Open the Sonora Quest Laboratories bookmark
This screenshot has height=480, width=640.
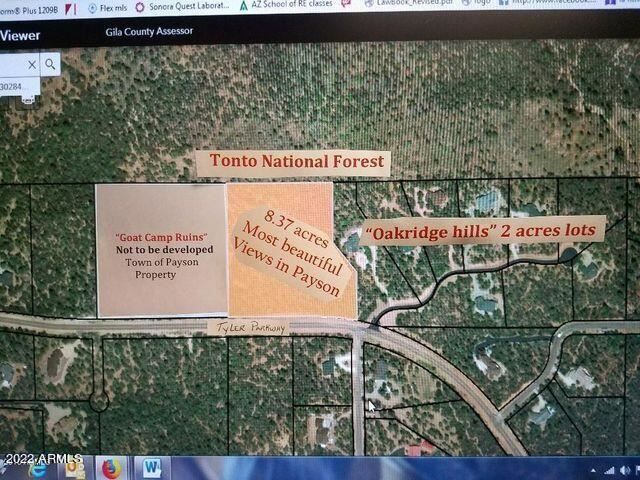[x=182, y=7]
